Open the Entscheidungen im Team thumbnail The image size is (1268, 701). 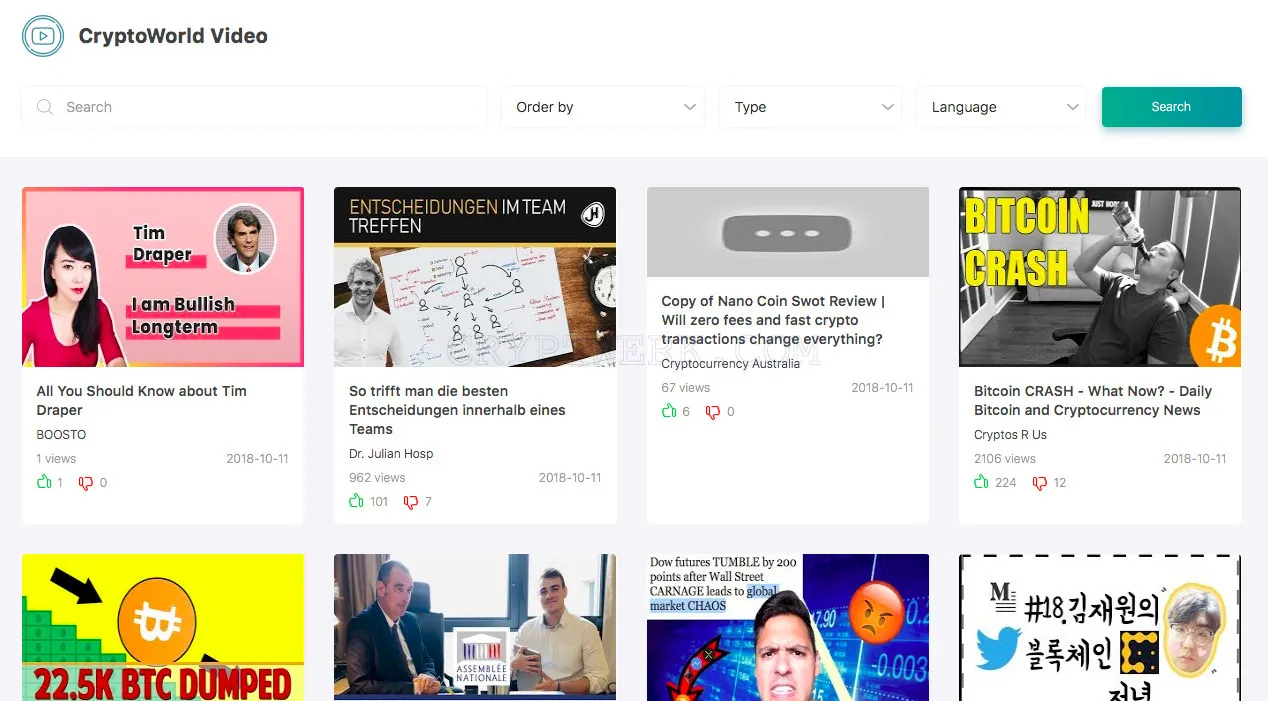pyautogui.click(x=475, y=277)
